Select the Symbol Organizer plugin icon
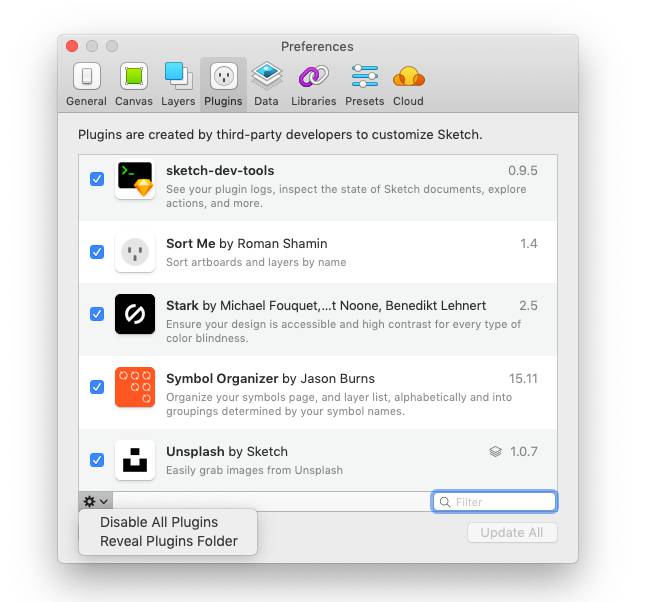Screen dimensions: 660x602 pyautogui.click(x=135, y=387)
